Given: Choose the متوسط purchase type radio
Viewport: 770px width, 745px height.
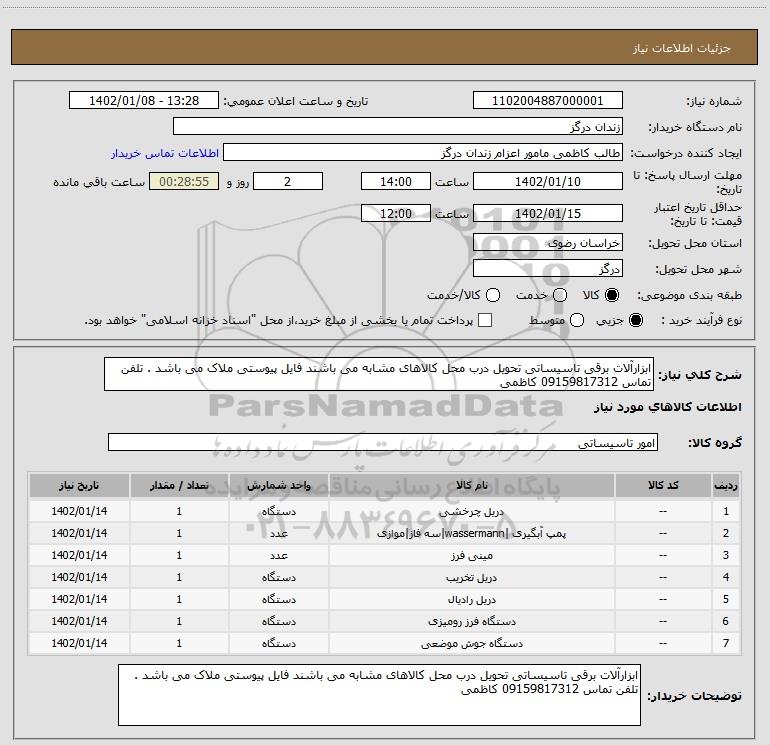Looking at the screenshot, I should coord(577,320).
